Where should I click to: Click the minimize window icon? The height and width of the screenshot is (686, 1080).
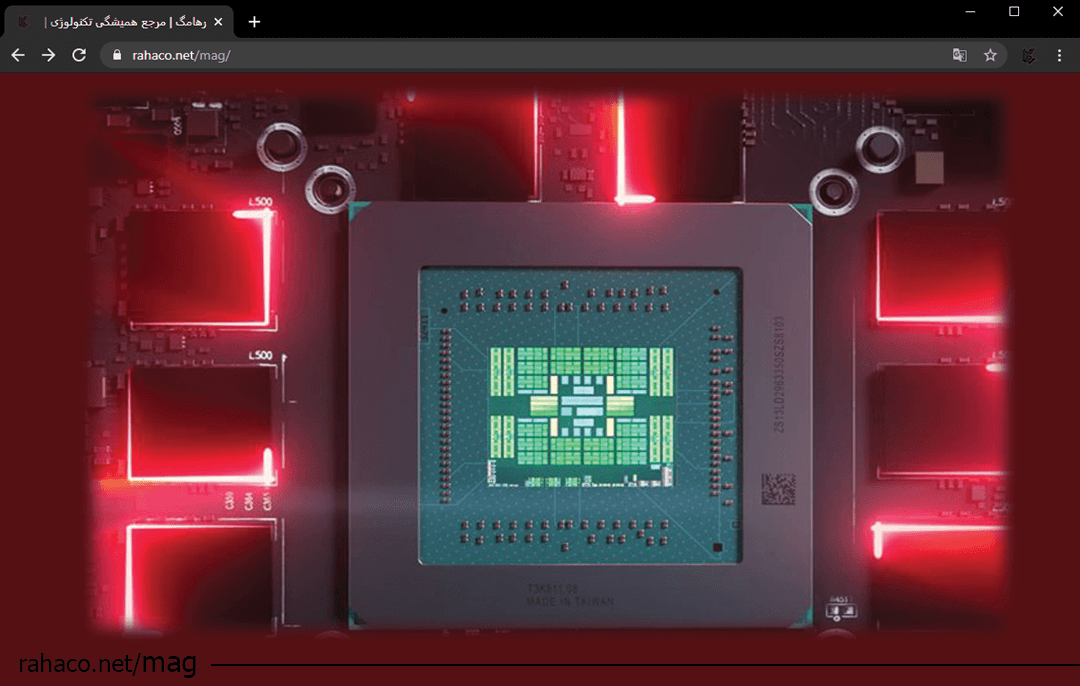tap(969, 11)
